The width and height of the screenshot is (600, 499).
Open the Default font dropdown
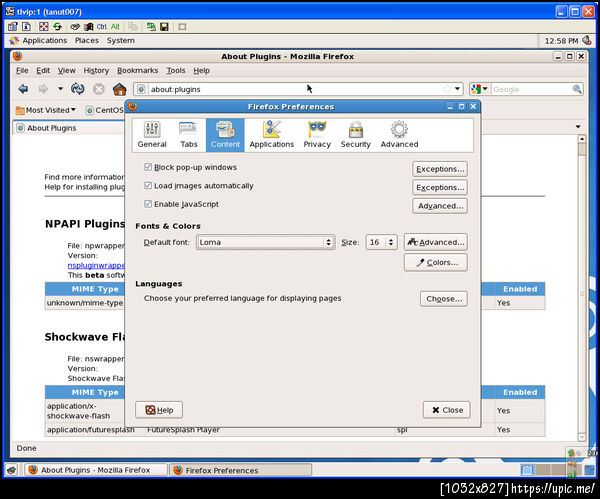click(x=266, y=242)
